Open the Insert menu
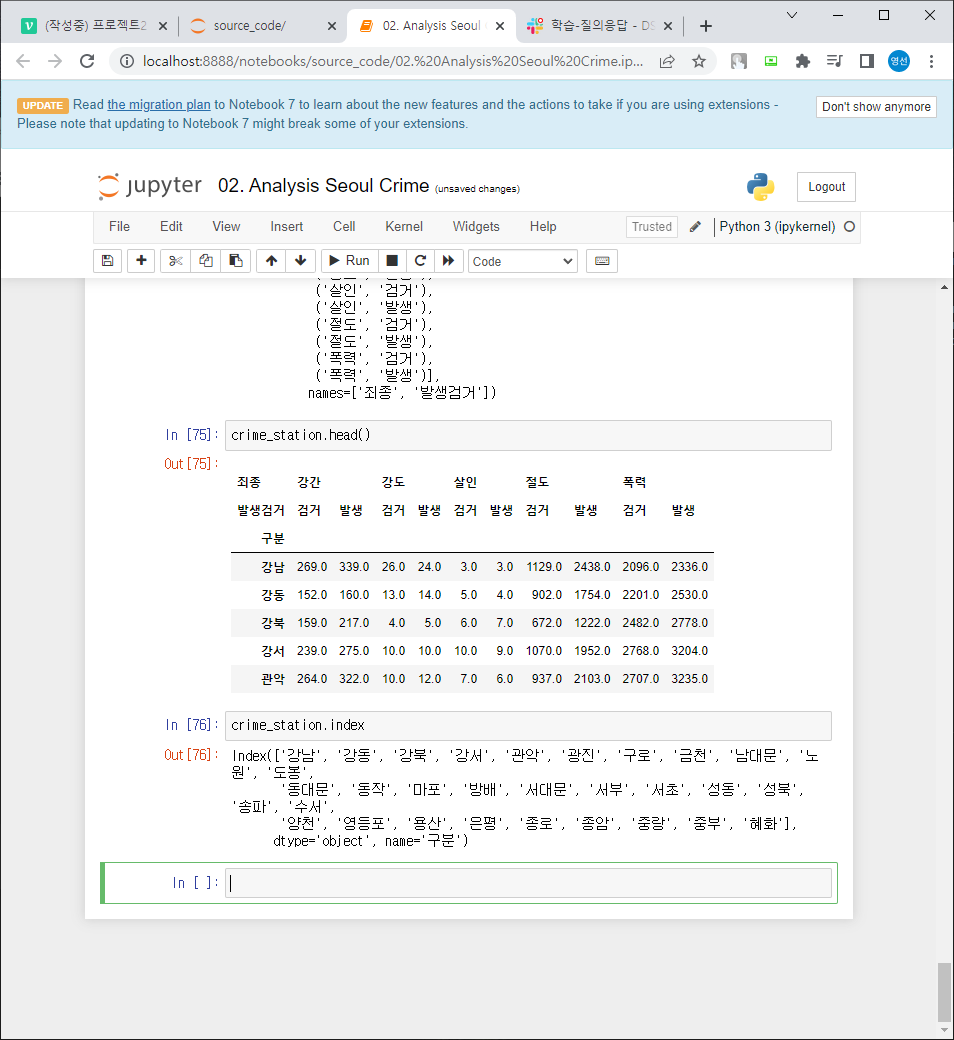This screenshot has height=1040, width=954. 287,227
